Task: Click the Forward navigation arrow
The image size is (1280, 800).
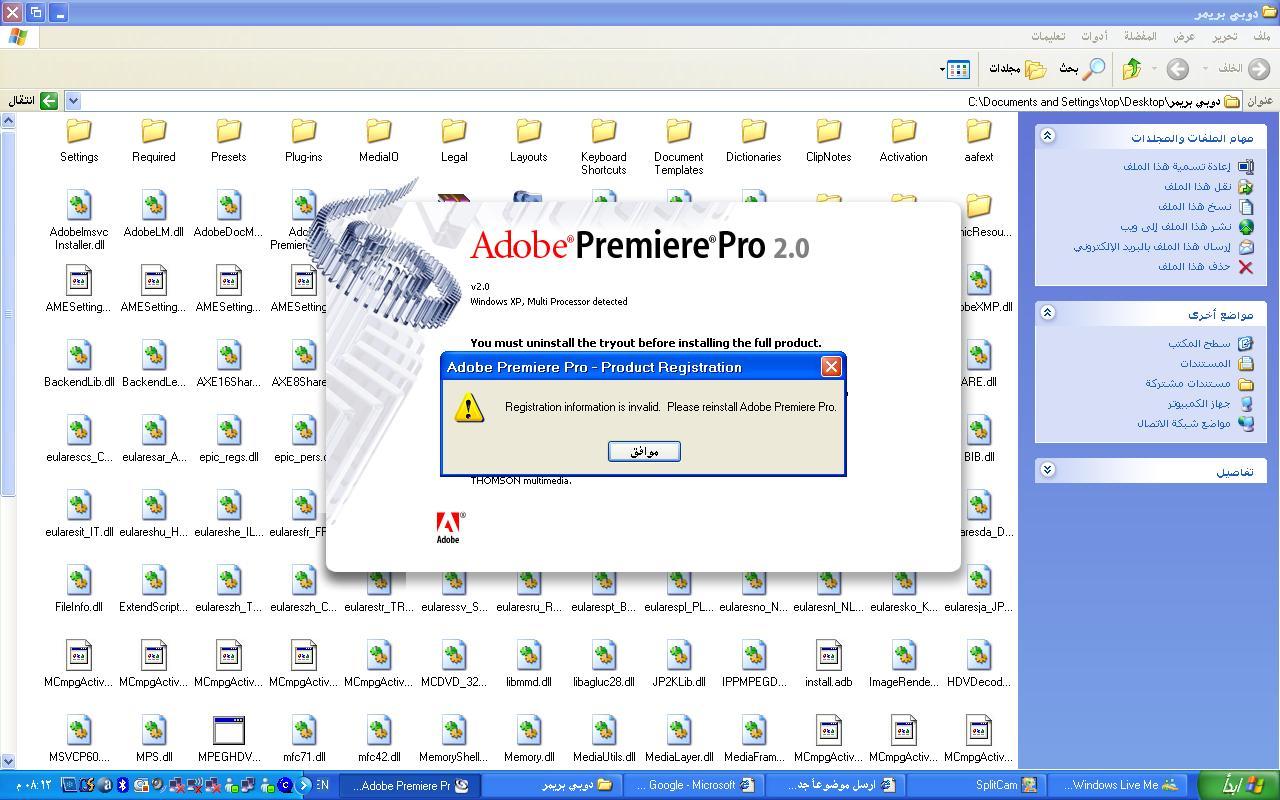Action: click(x=1178, y=68)
